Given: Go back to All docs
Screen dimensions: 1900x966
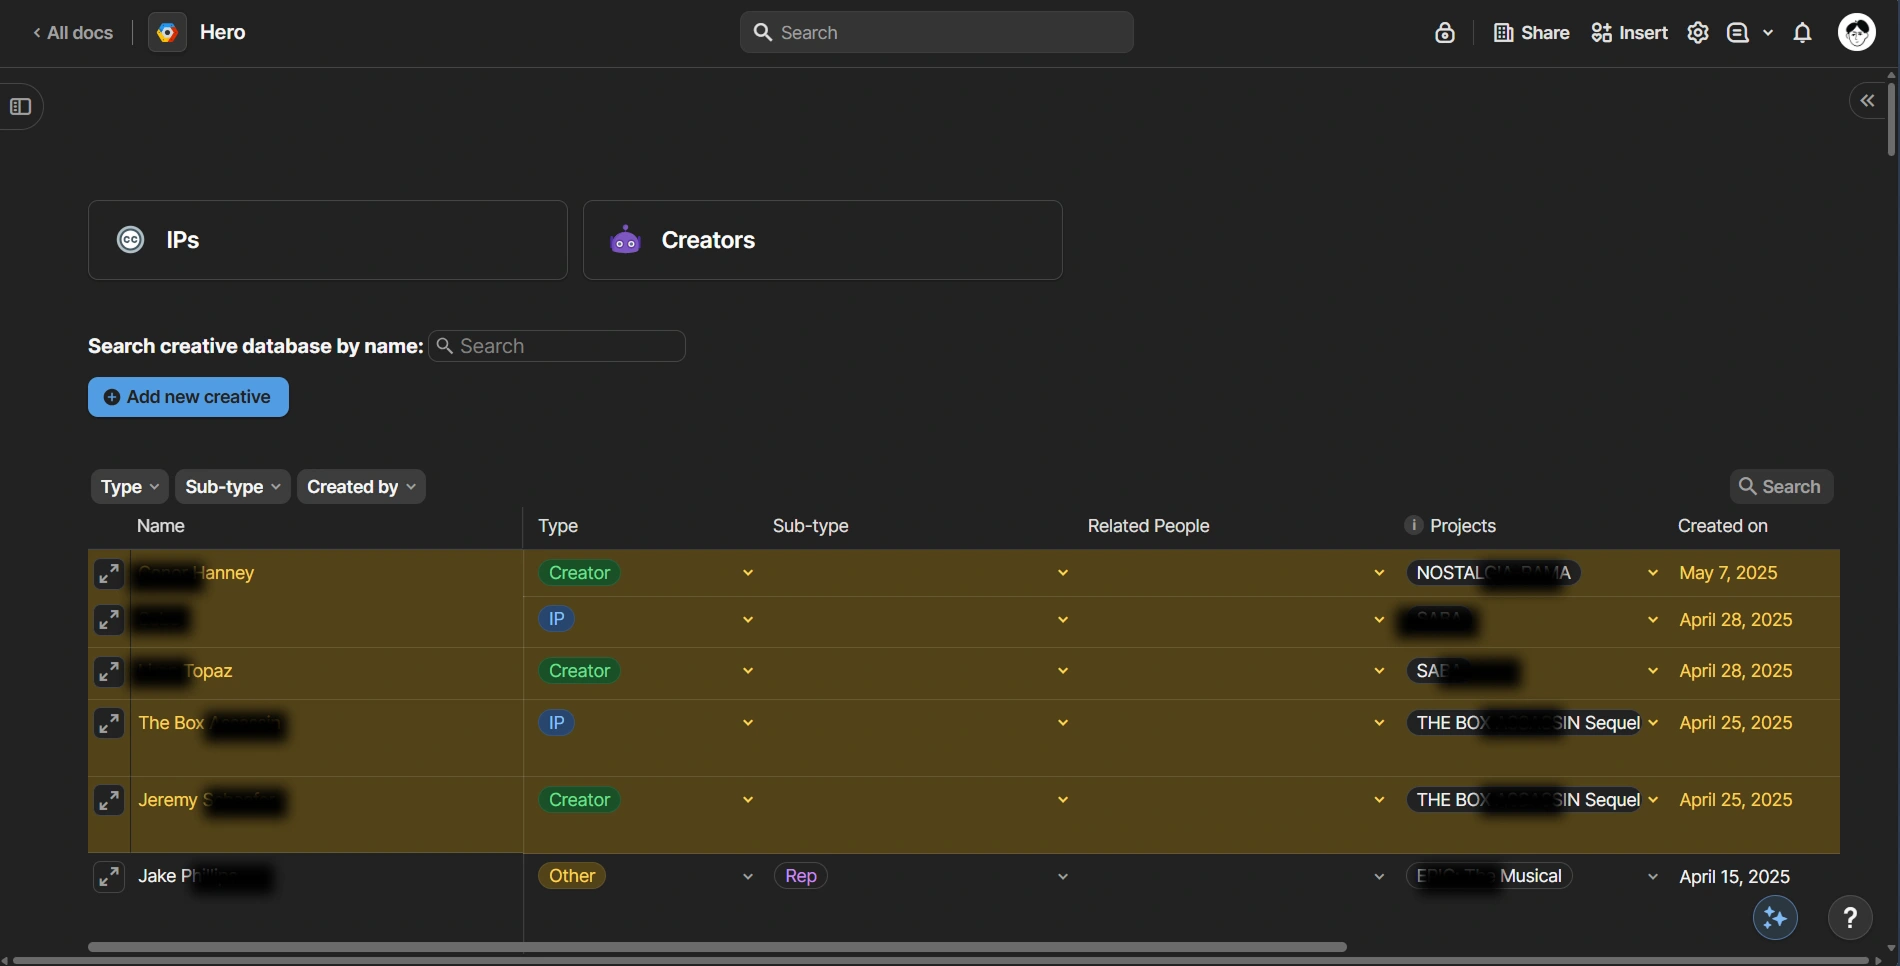Looking at the screenshot, I should [x=73, y=33].
